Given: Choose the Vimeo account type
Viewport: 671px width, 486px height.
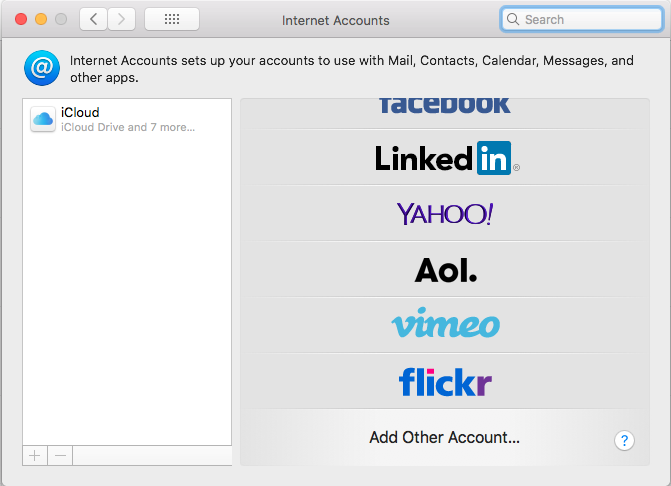Looking at the screenshot, I should [x=445, y=324].
